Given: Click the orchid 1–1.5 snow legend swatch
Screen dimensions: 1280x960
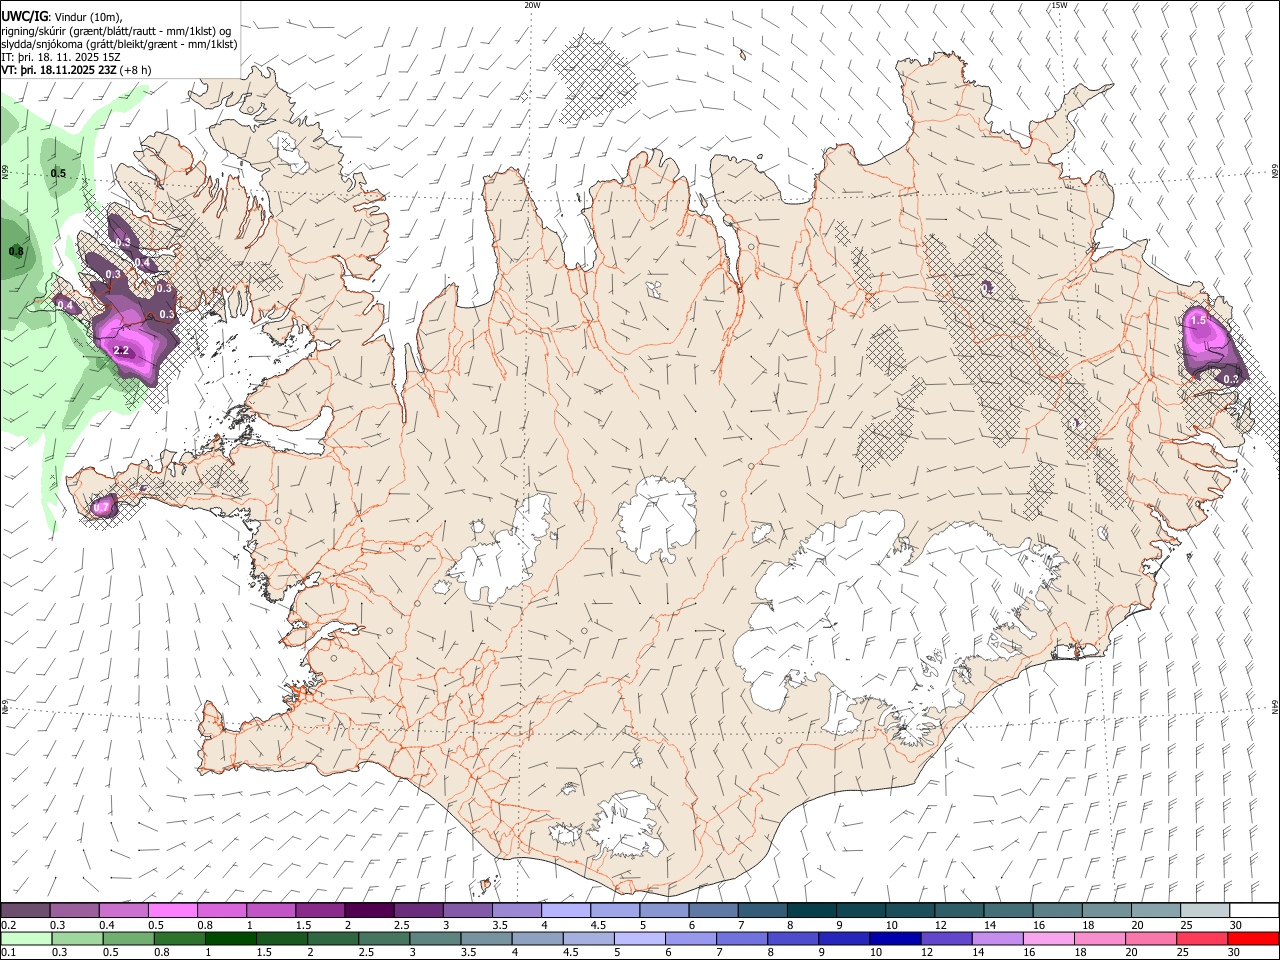Looking at the screenshot, I should click(271, 911).
